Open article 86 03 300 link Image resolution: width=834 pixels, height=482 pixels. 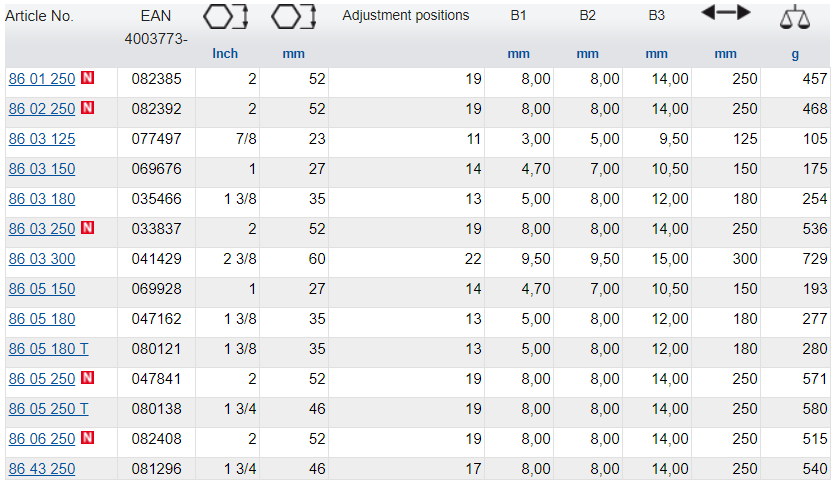(41, 259)
